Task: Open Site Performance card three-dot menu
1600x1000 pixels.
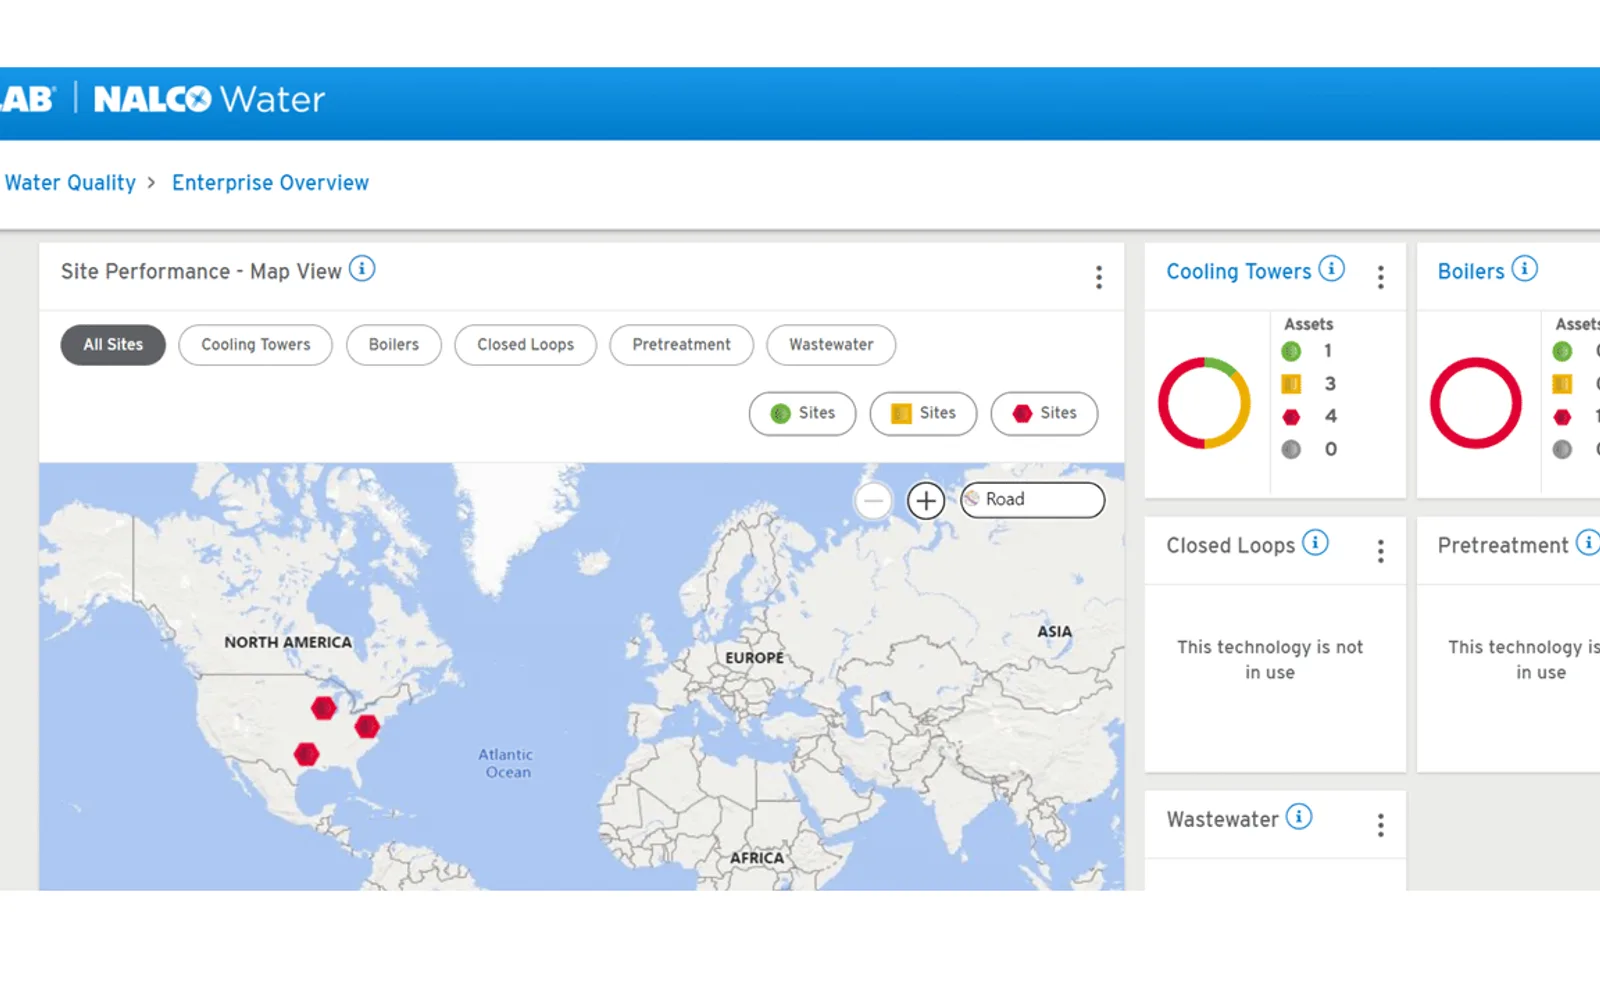Action: tap(1099, 277)
